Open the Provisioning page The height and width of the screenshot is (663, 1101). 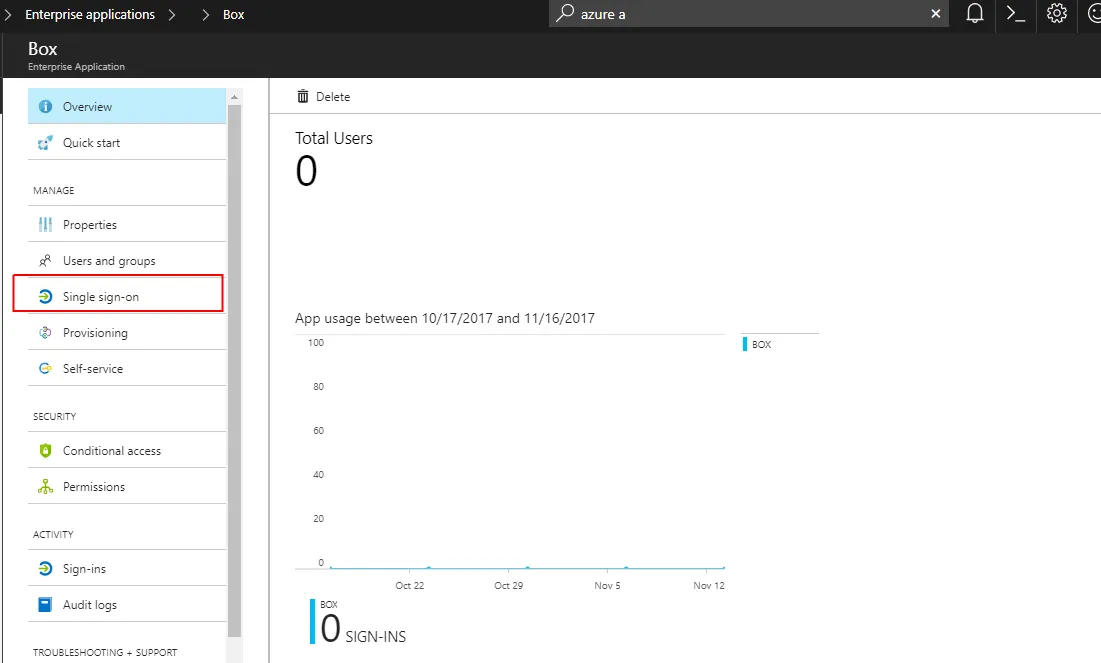point(127,333)
